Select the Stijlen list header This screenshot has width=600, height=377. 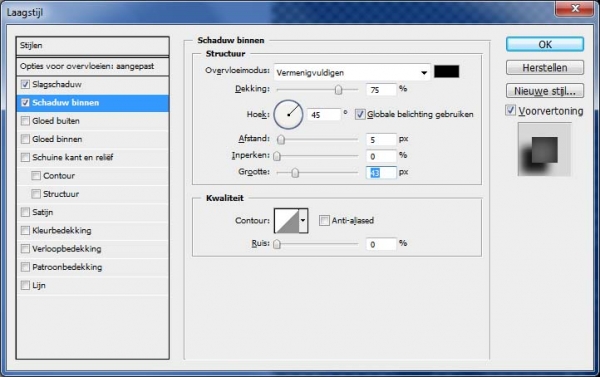tap(93, 46)
